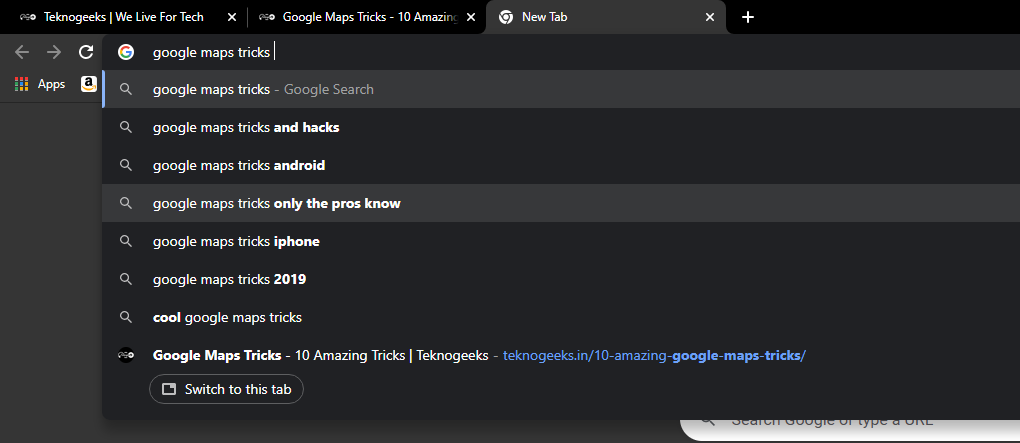The height and width of the screenshot is (443, 1020).
Task: Choose 'google maps tricks iphone' suggestion
Action: pos(561,241)
